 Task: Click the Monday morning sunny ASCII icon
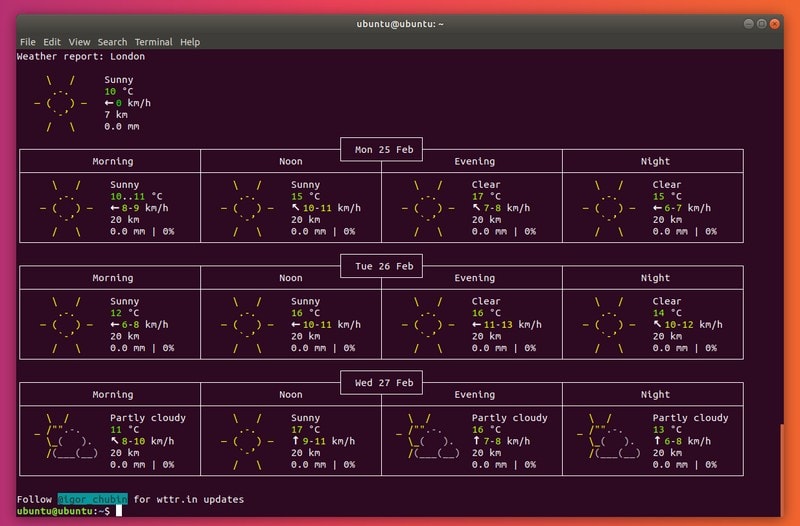pos(66,208)
